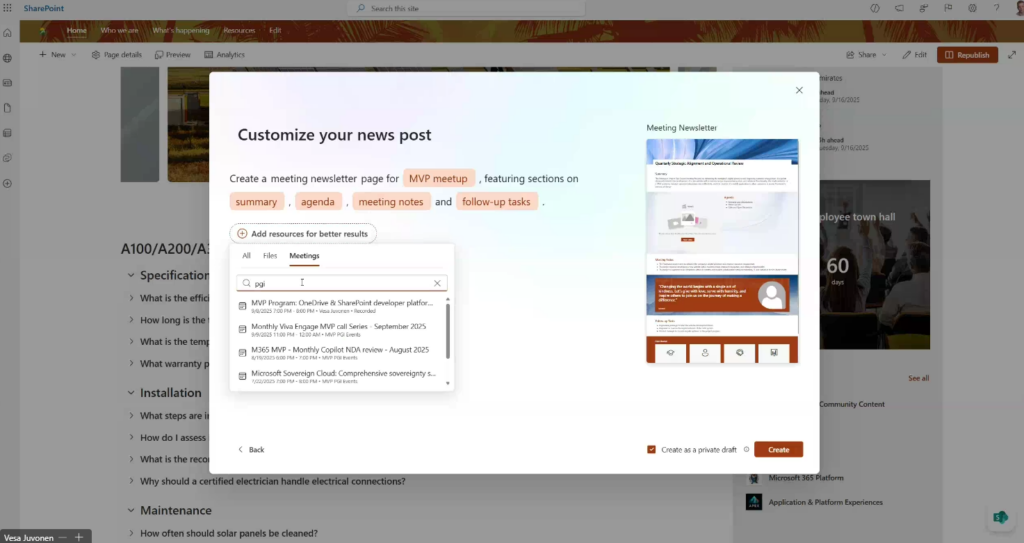
Task: Switch to the Files resources tab
Action: [x=270, y=255]
